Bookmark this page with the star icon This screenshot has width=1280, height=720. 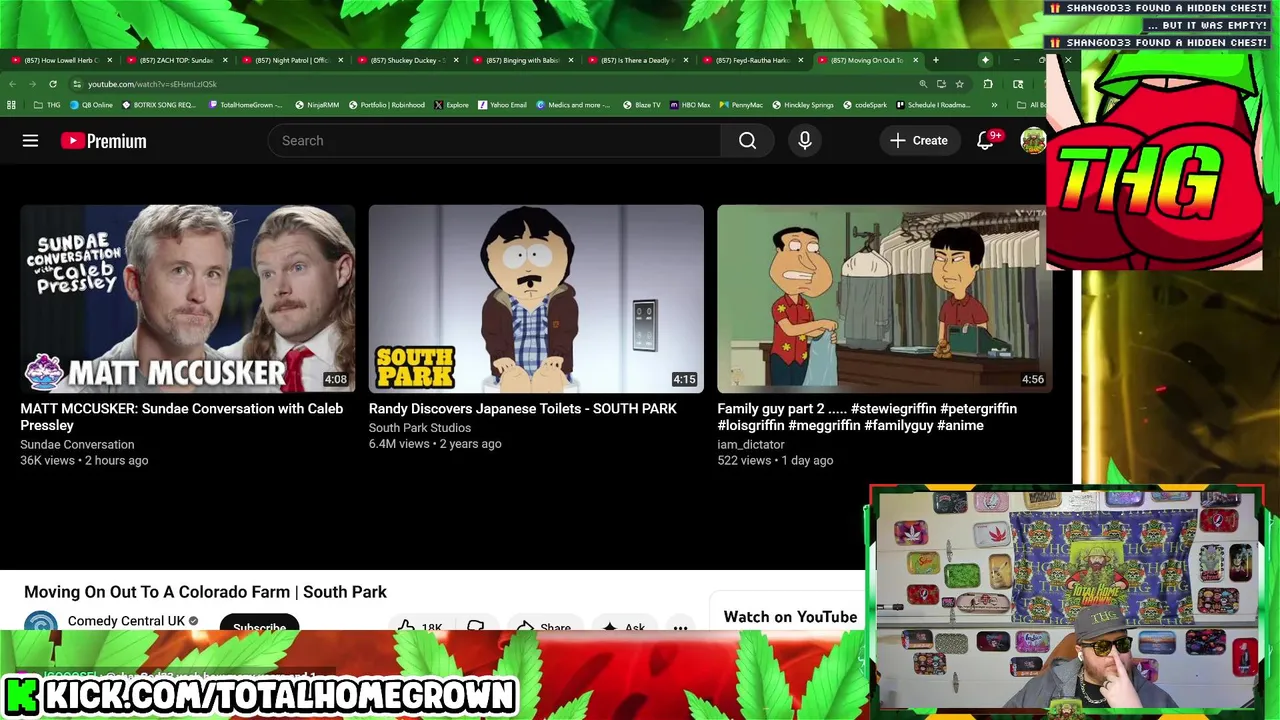[959, 84]
